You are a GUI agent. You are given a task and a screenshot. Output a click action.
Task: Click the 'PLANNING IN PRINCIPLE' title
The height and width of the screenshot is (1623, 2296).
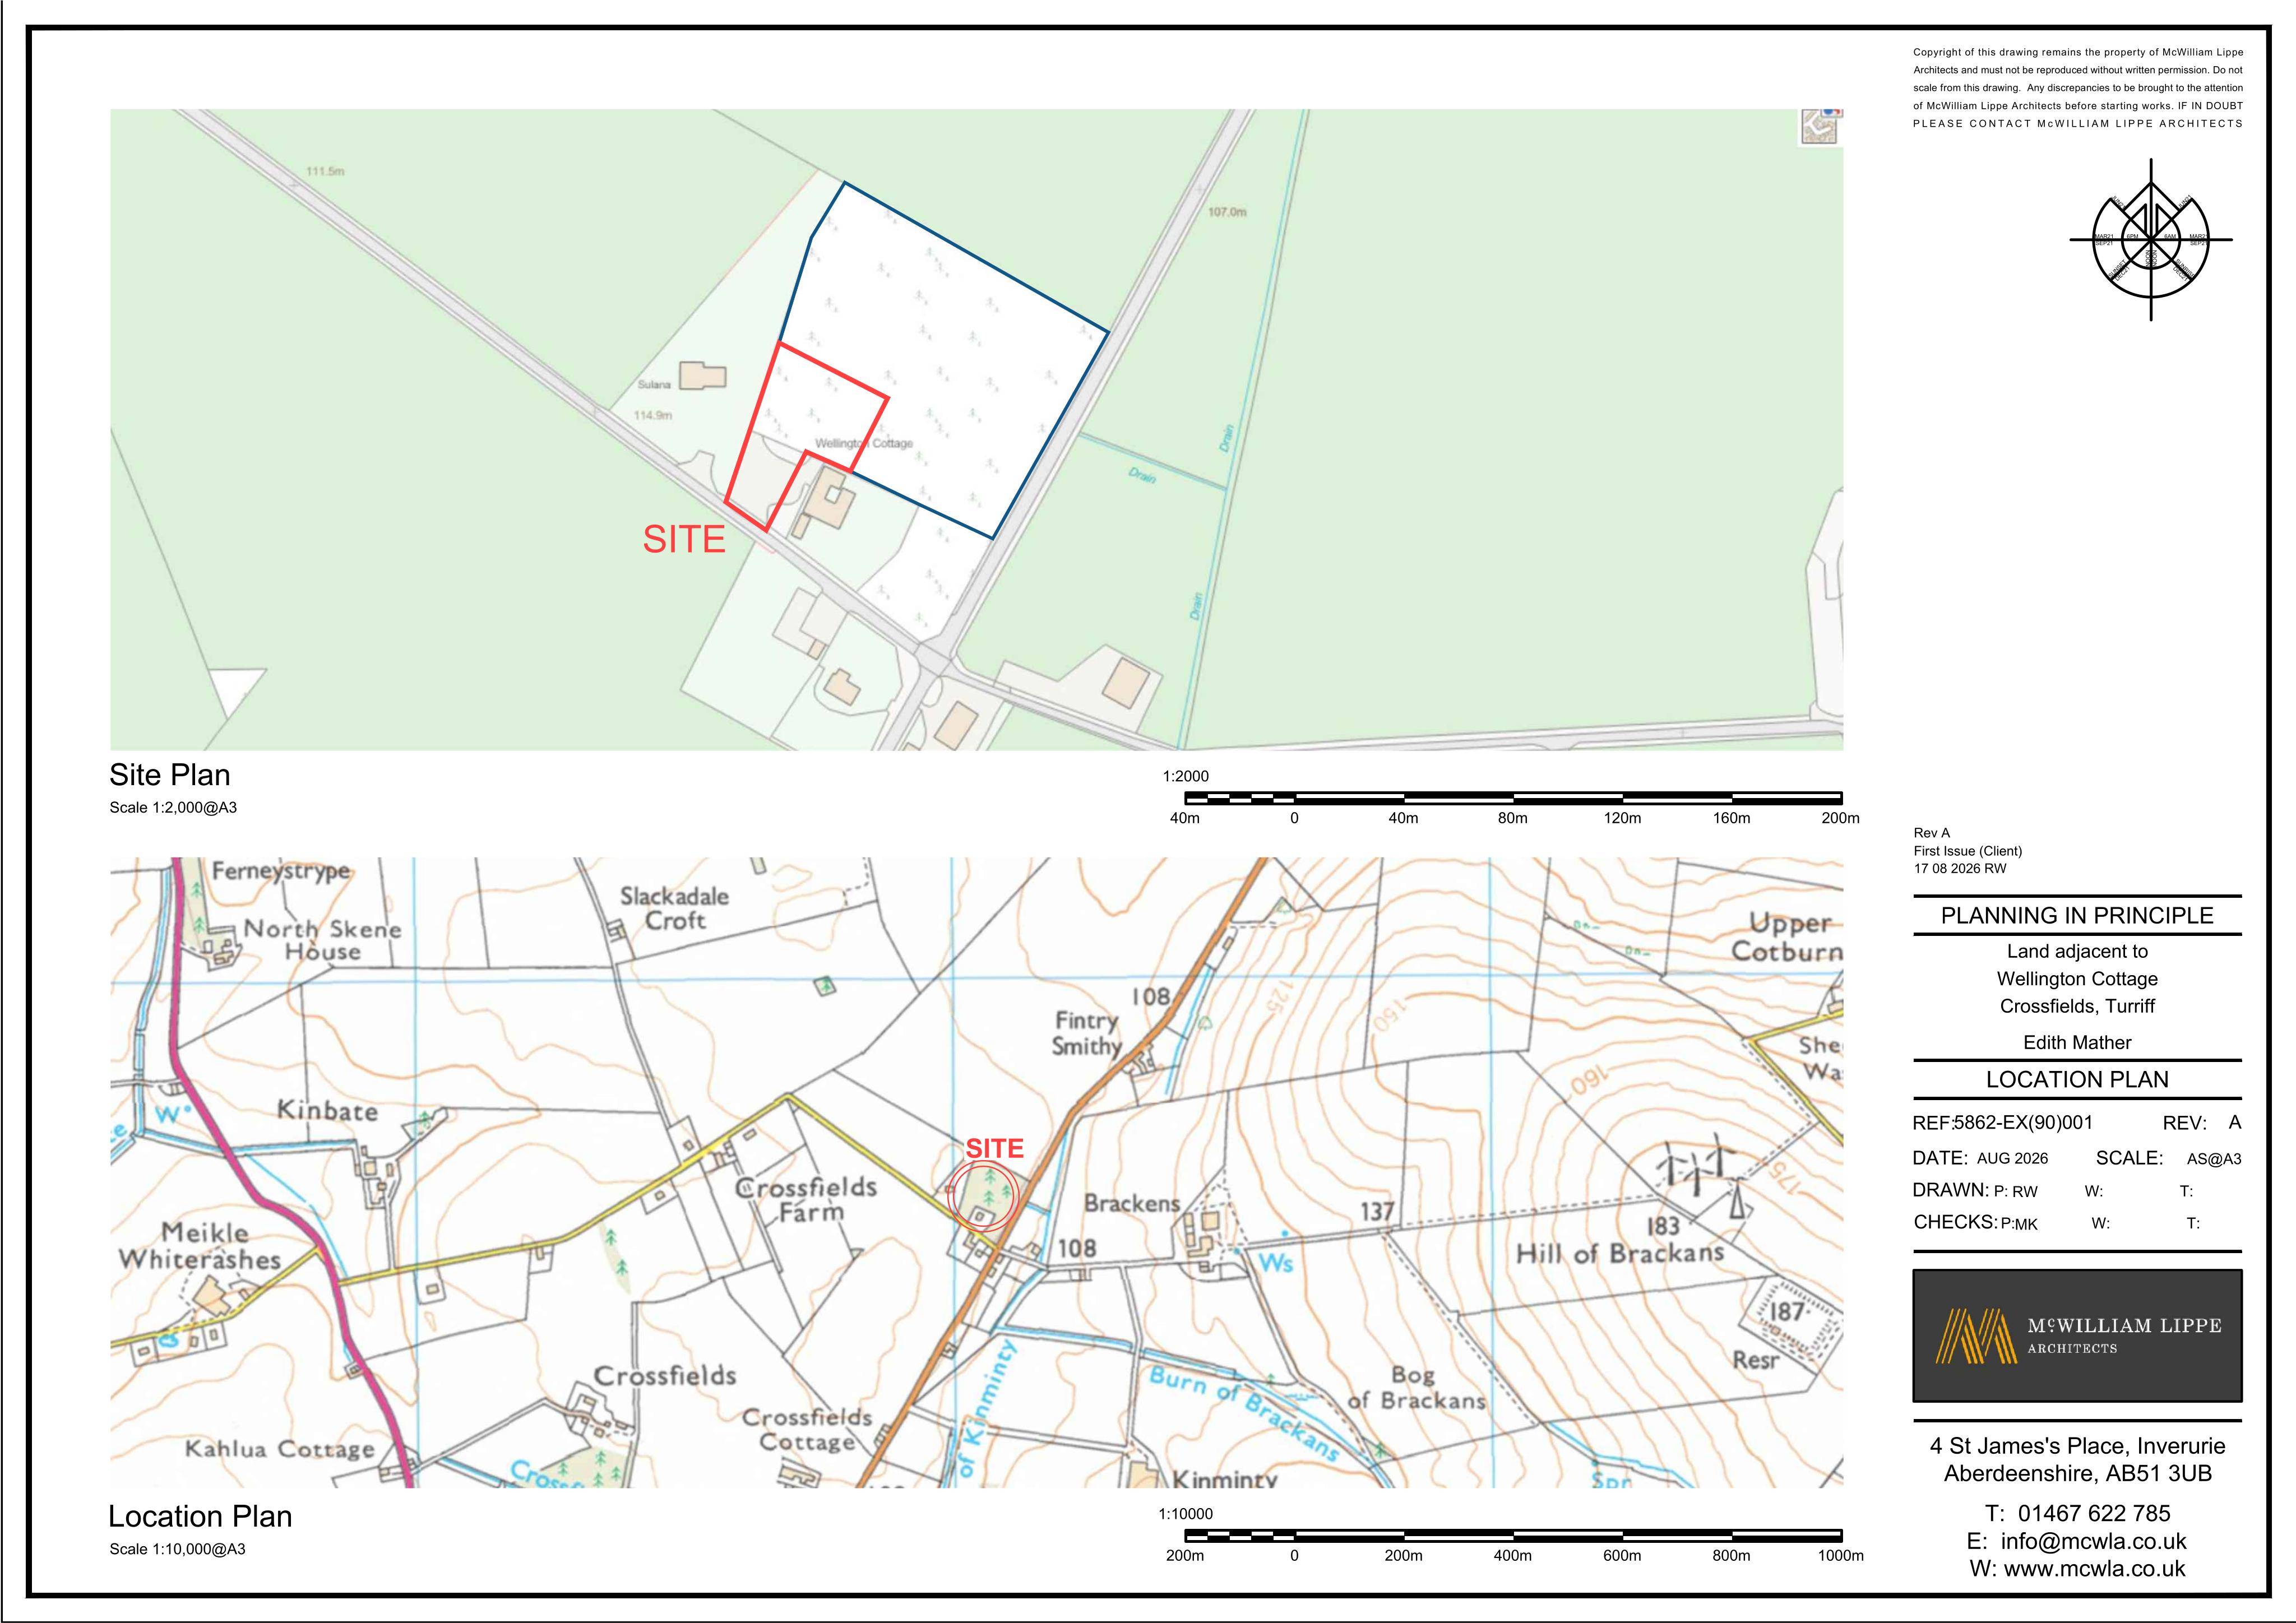point(2077,915)
